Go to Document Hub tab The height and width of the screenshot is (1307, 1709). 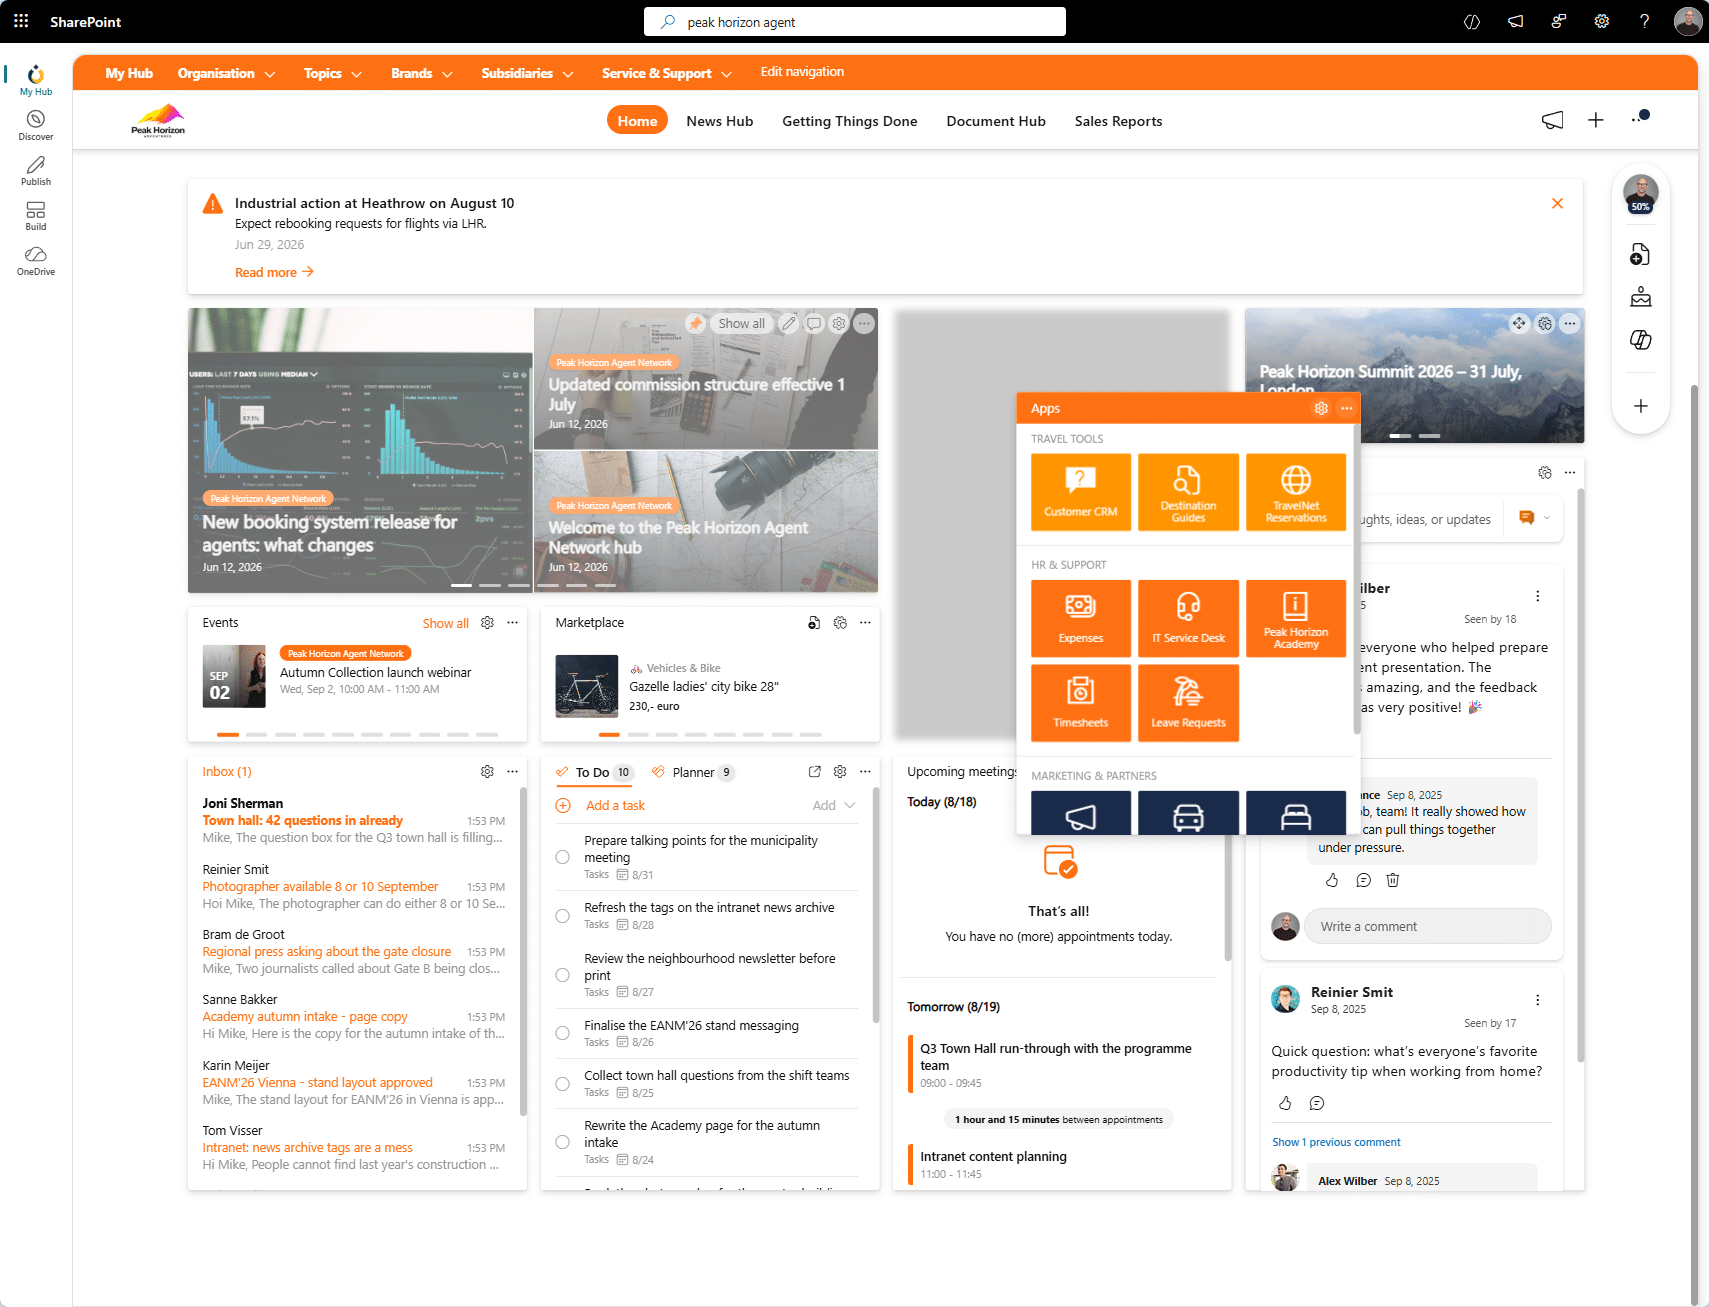[996, 121]
